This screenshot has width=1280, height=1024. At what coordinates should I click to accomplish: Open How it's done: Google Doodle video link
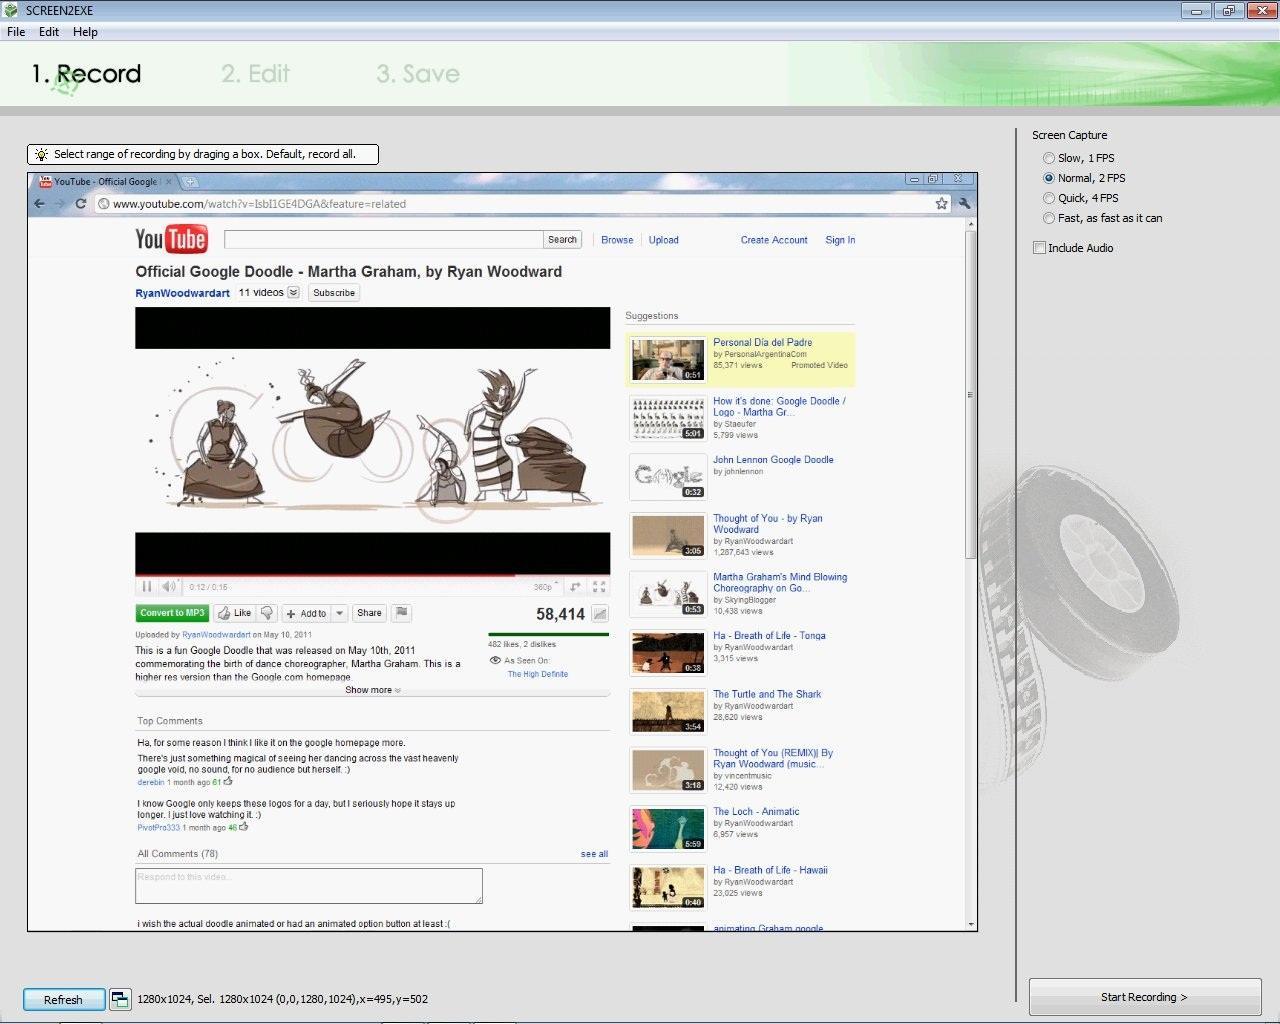779,406
